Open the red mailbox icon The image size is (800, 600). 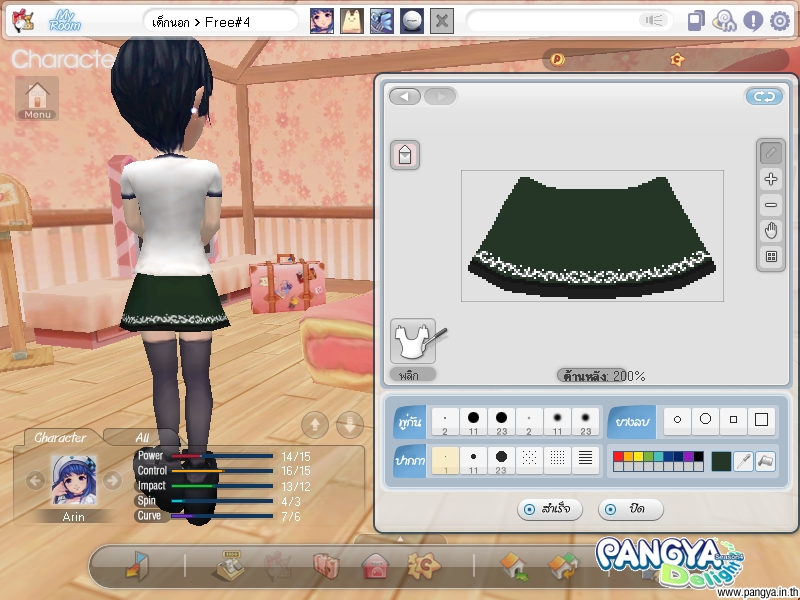[376, 567]
